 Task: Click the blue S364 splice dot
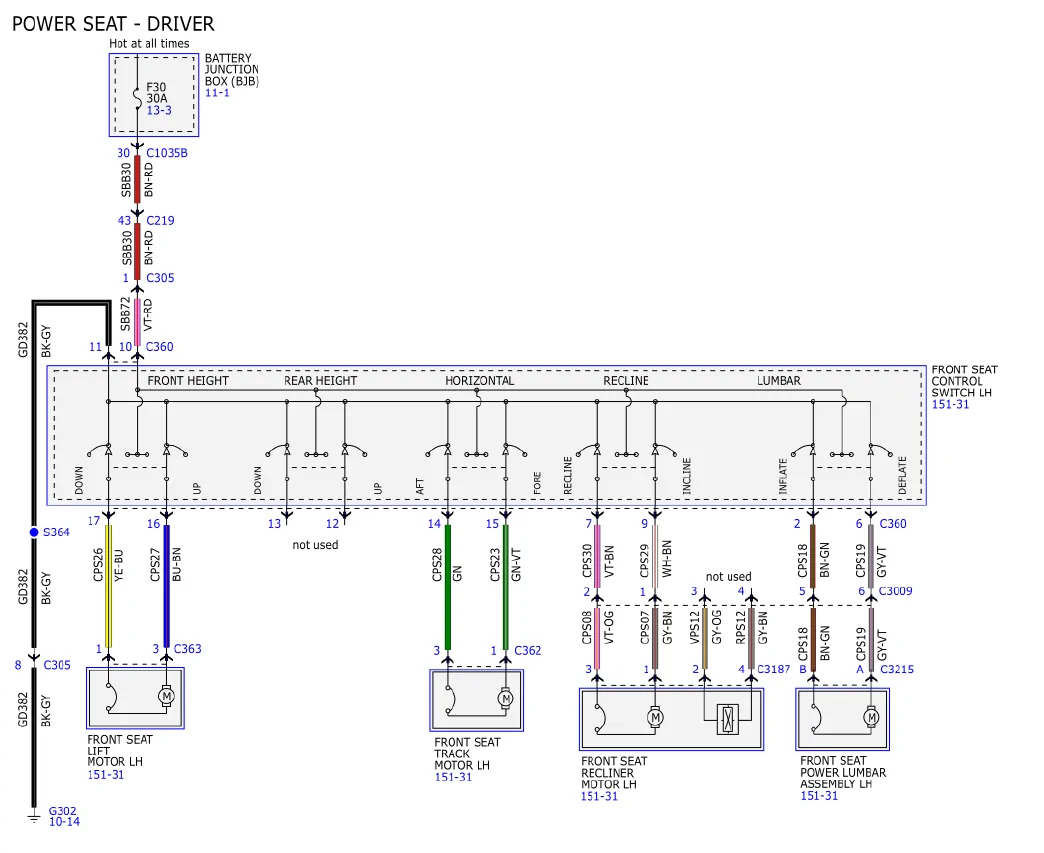click(34, 532)
